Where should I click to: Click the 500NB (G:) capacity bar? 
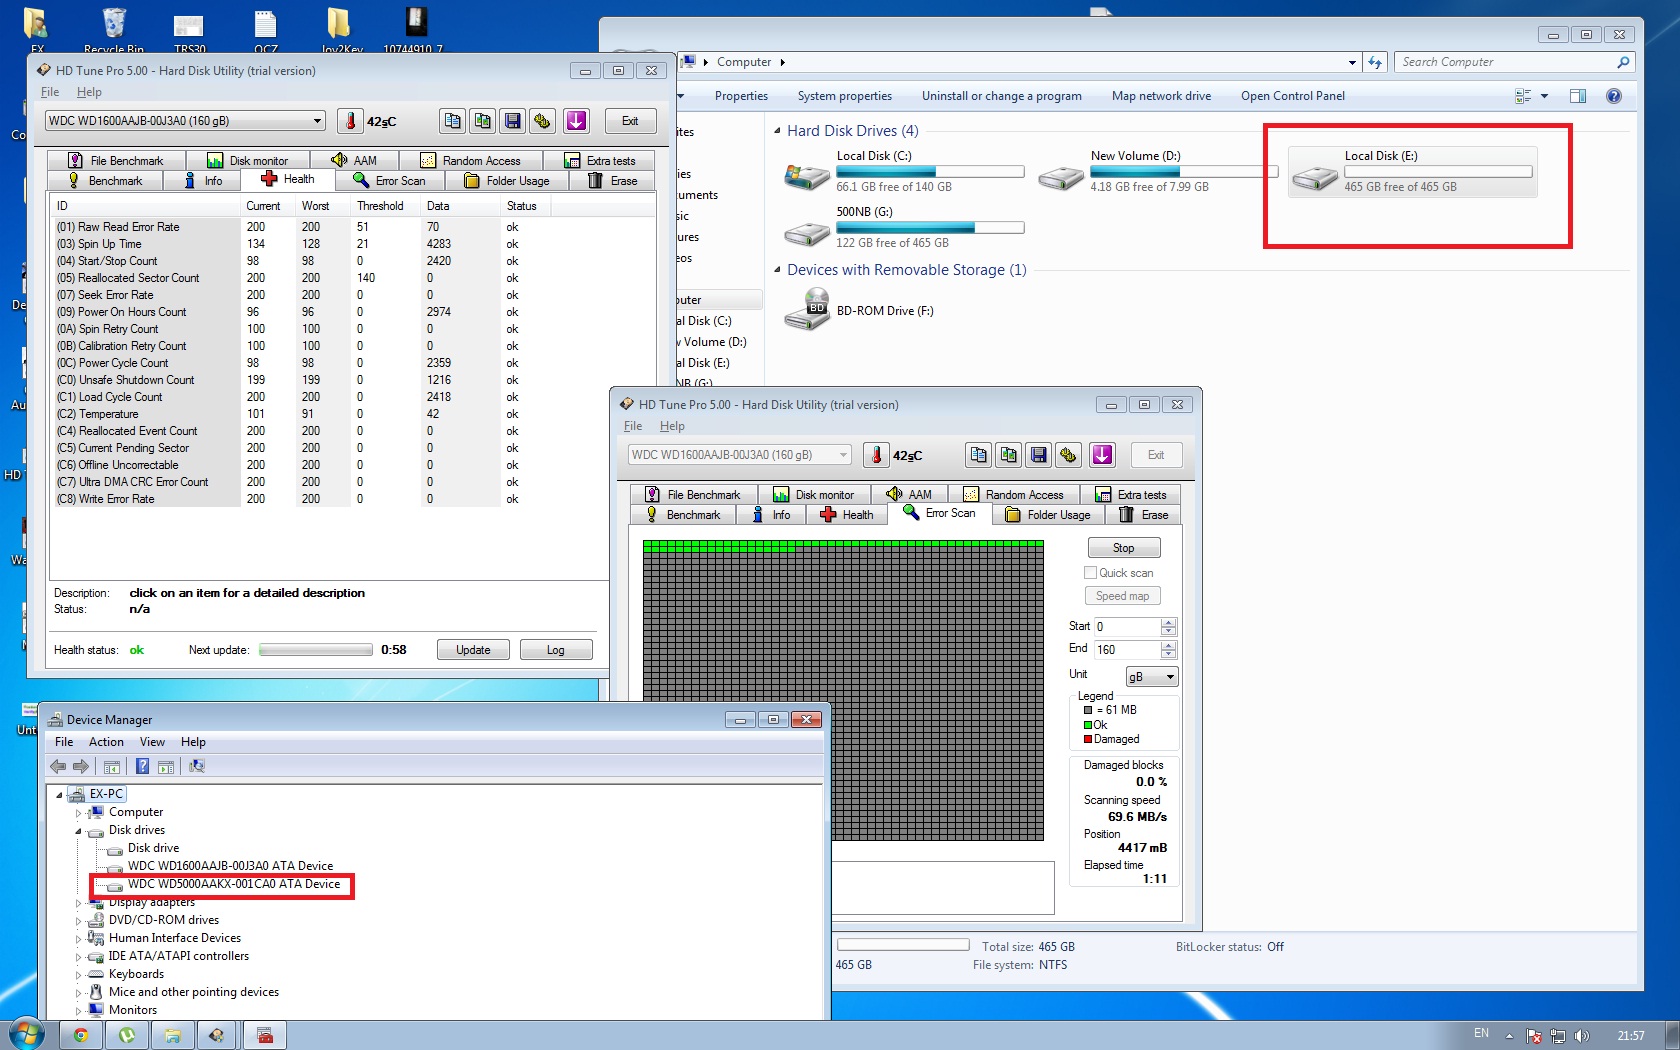point(930,228)
